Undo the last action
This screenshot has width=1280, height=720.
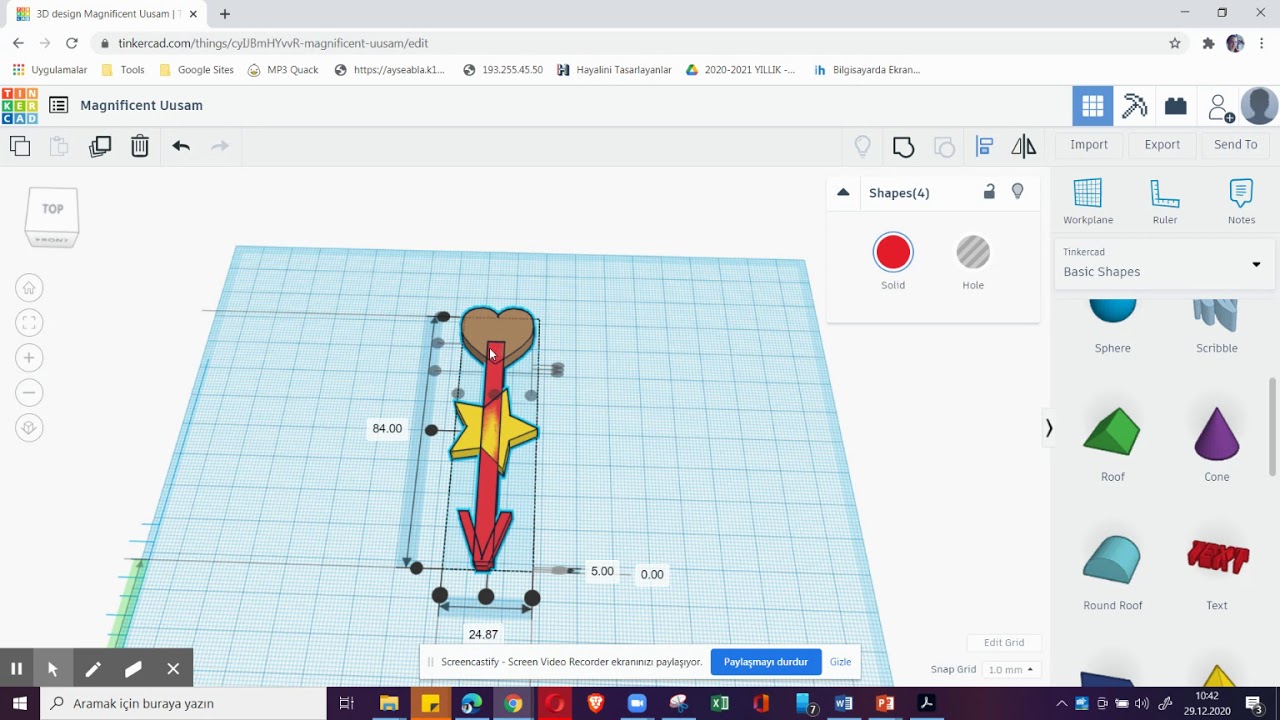click(181, 146)
